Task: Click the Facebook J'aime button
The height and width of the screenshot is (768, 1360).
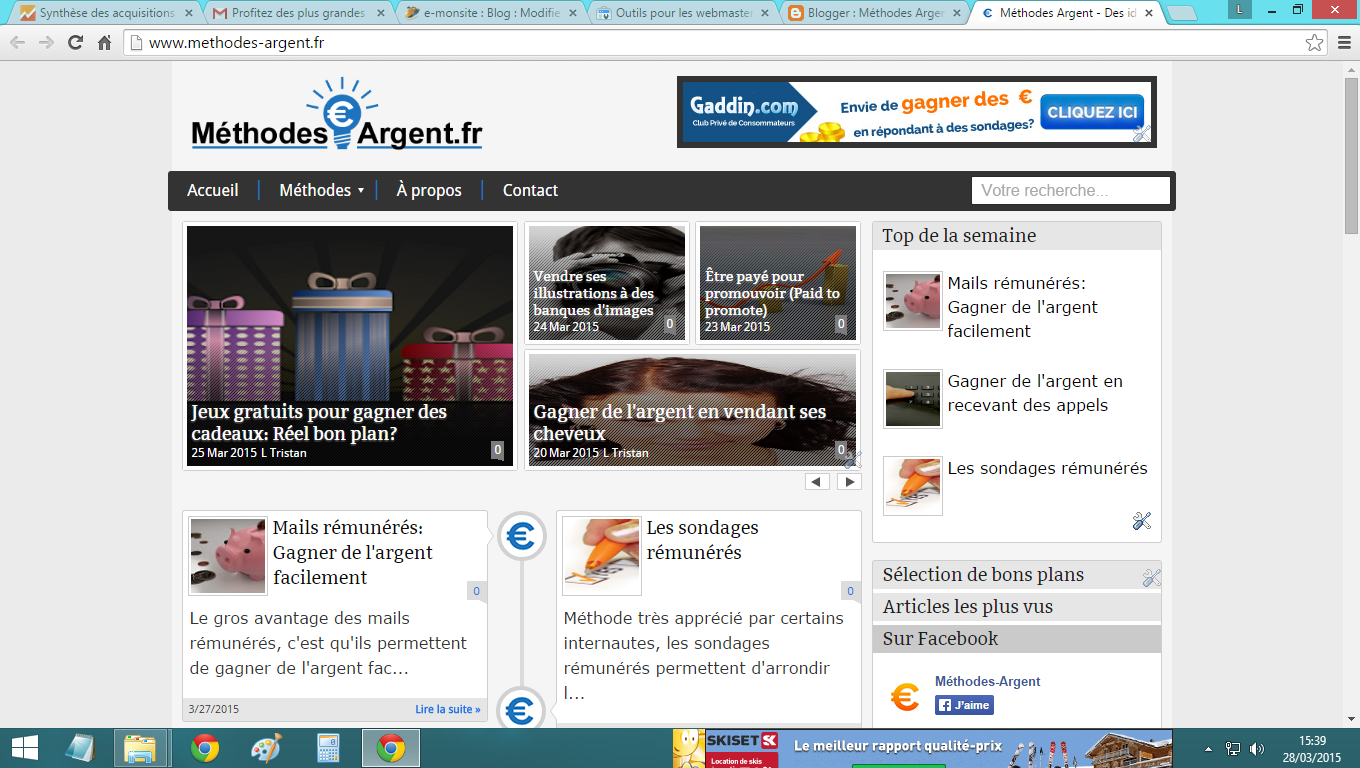Action: coord(964,705)
